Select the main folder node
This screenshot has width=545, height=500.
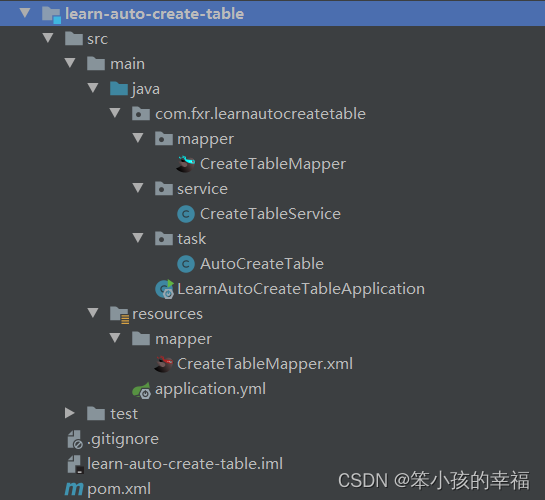click(127, 64)
